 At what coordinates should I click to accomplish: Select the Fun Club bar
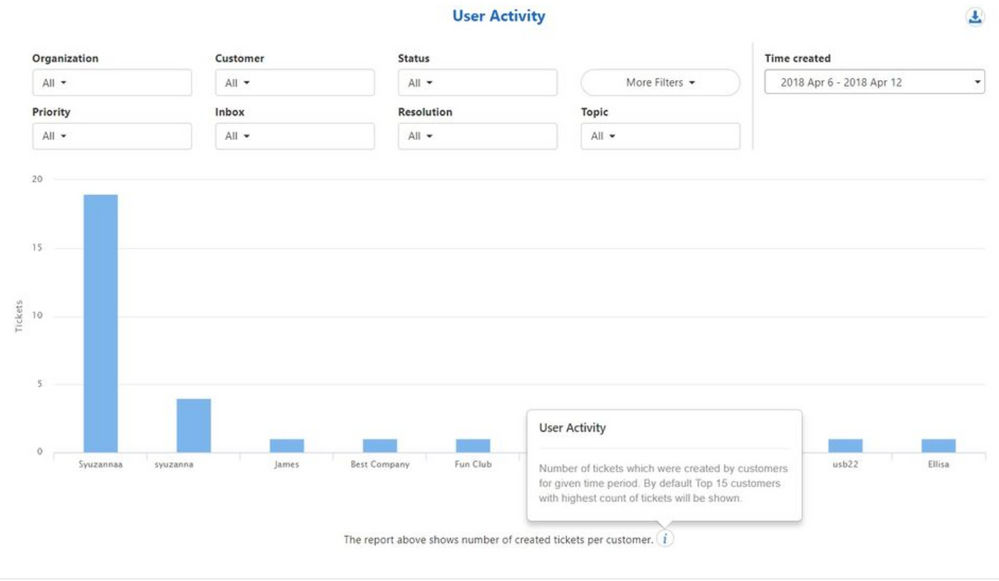tap(473, 446)
